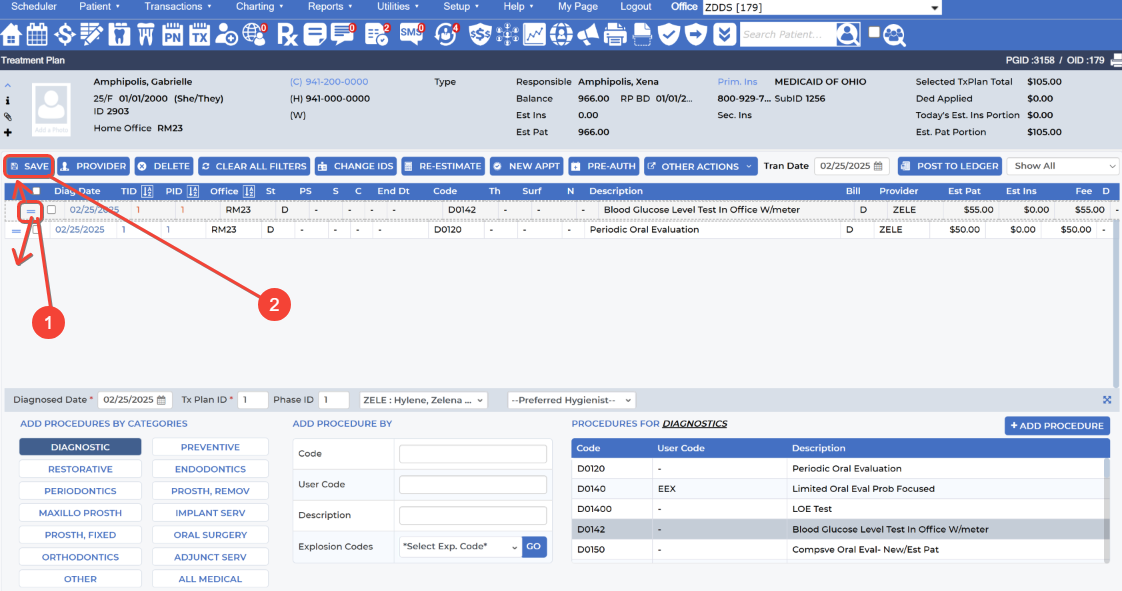Sort by the PID column sort icon
Viewport: 1122px width, 591px height.
(192, 191)
